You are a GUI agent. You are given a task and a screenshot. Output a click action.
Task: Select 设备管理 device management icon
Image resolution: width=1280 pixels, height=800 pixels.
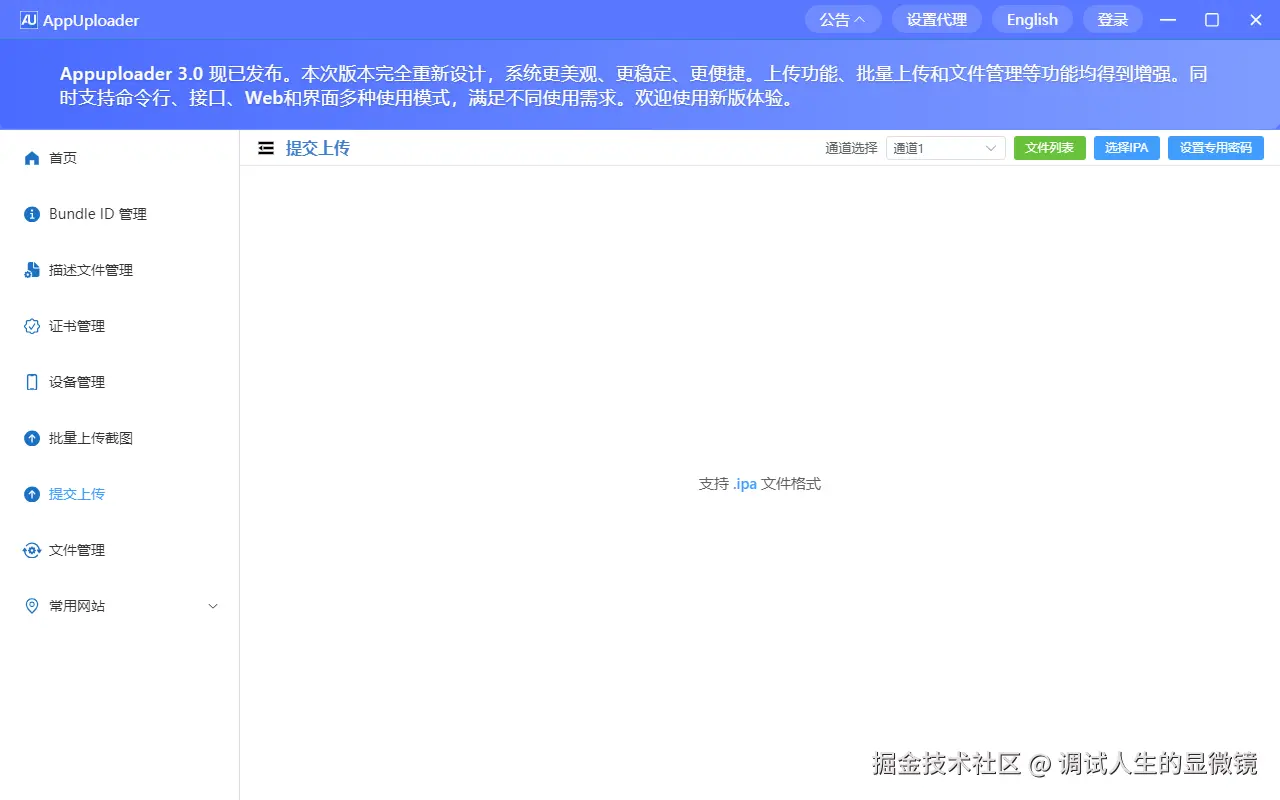click(x=31, y=381)
